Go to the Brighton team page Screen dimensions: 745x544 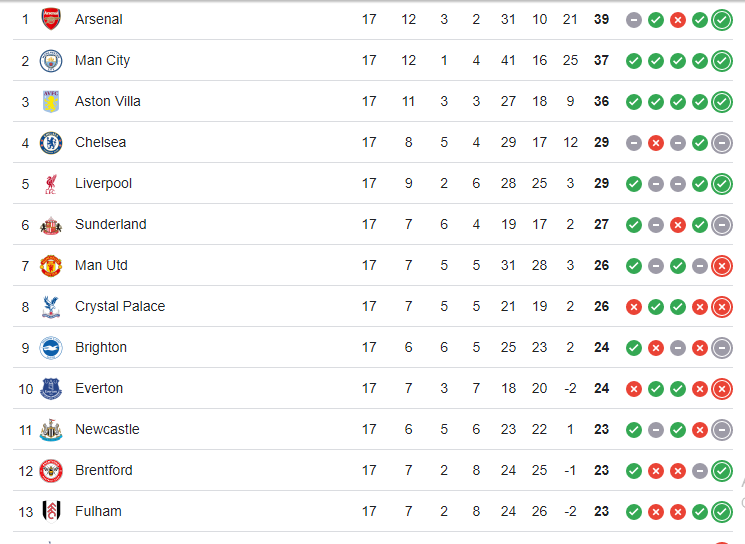[x=101, y=347]
